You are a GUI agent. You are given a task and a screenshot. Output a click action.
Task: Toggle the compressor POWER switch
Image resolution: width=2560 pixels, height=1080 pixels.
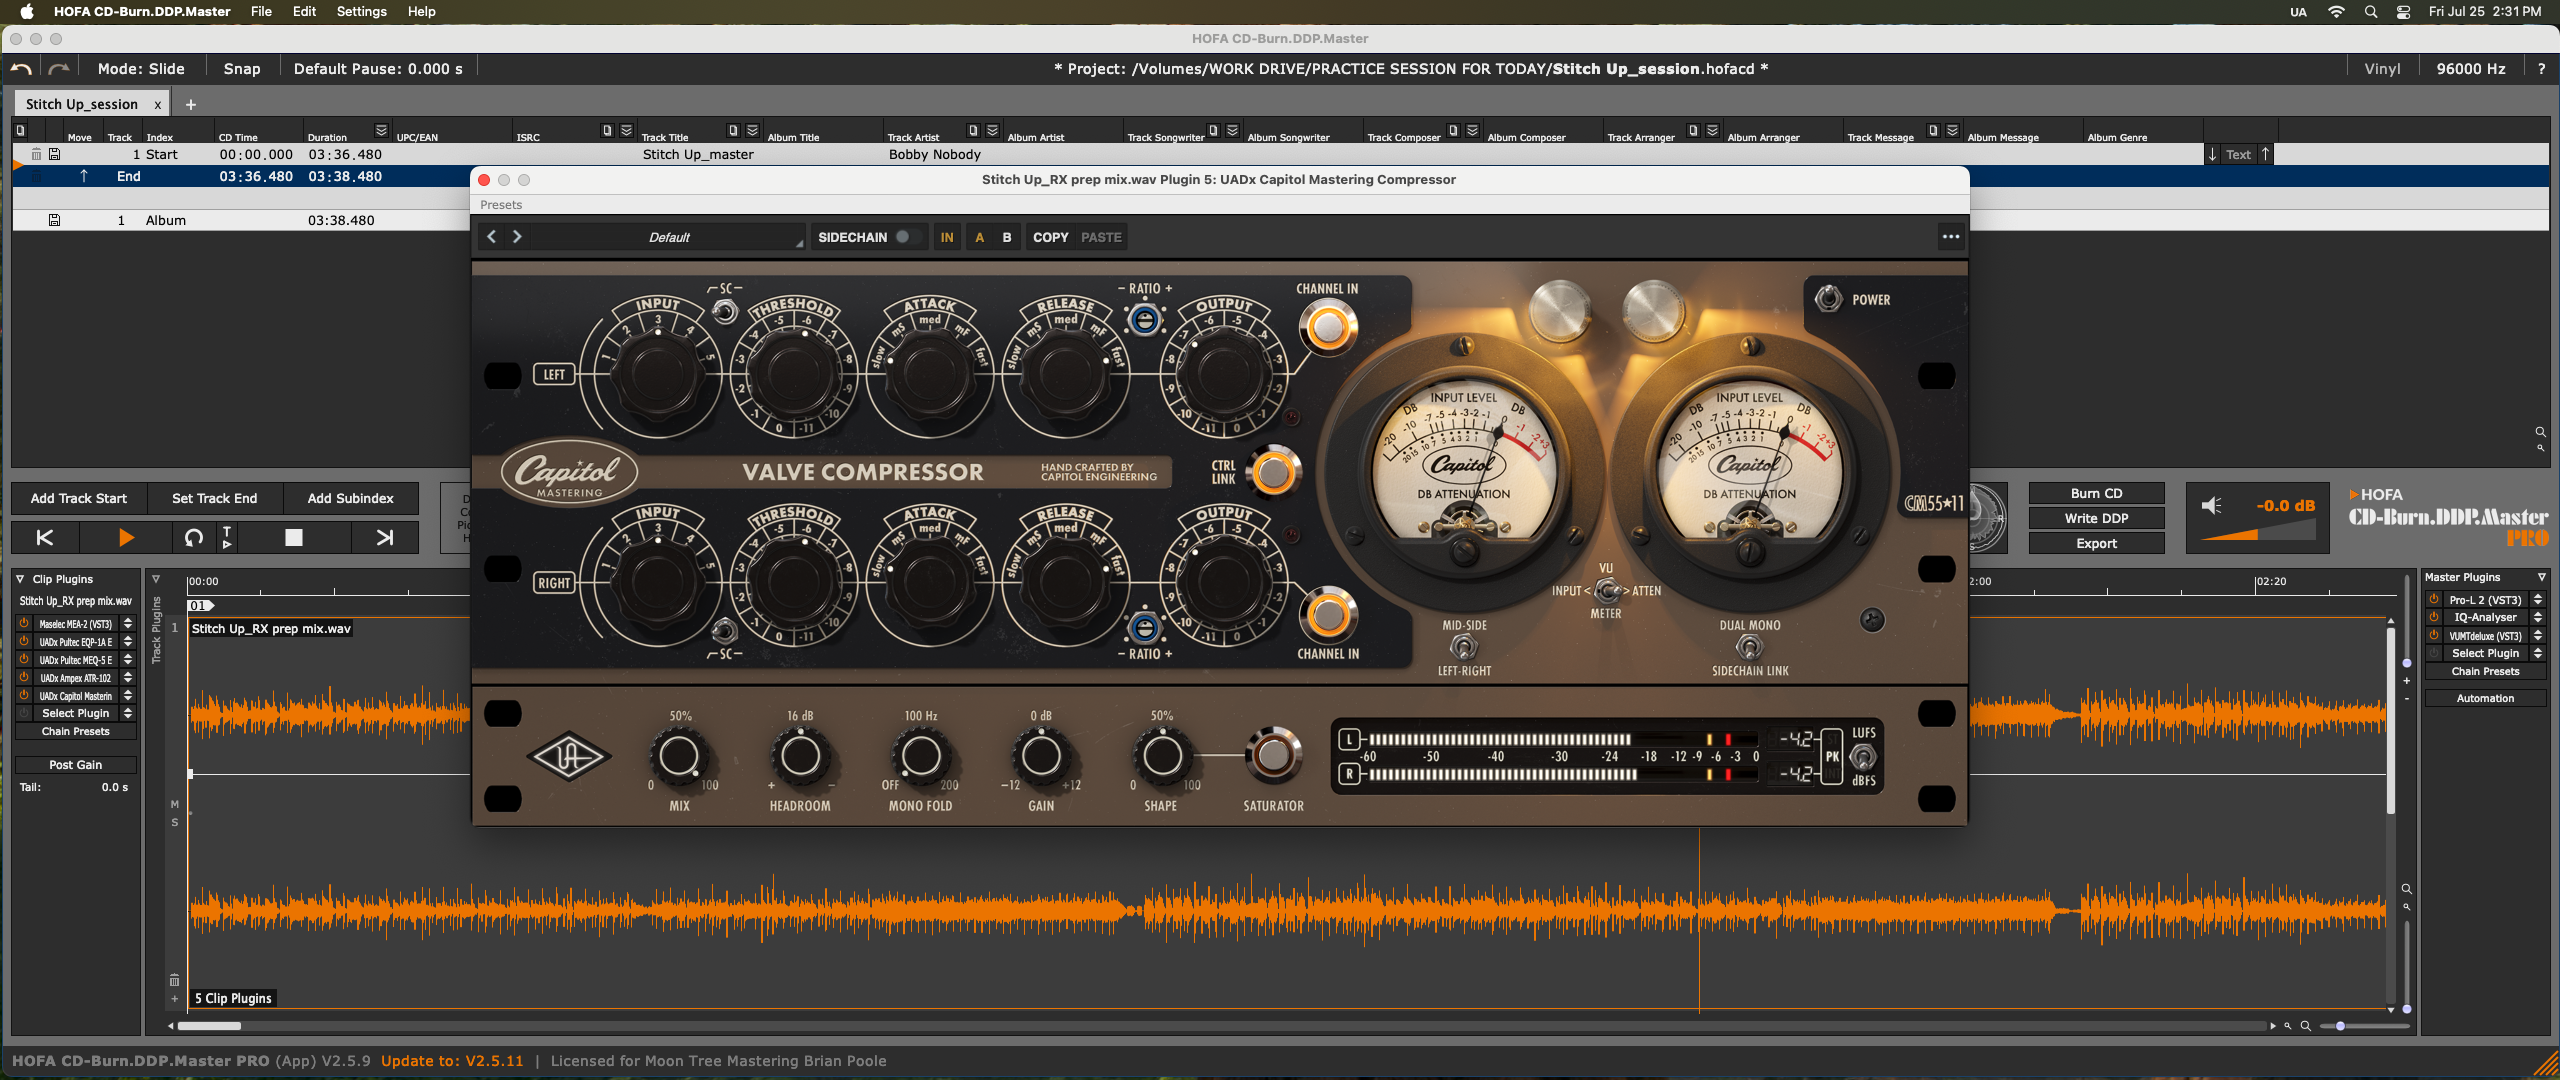point(1828,299)
